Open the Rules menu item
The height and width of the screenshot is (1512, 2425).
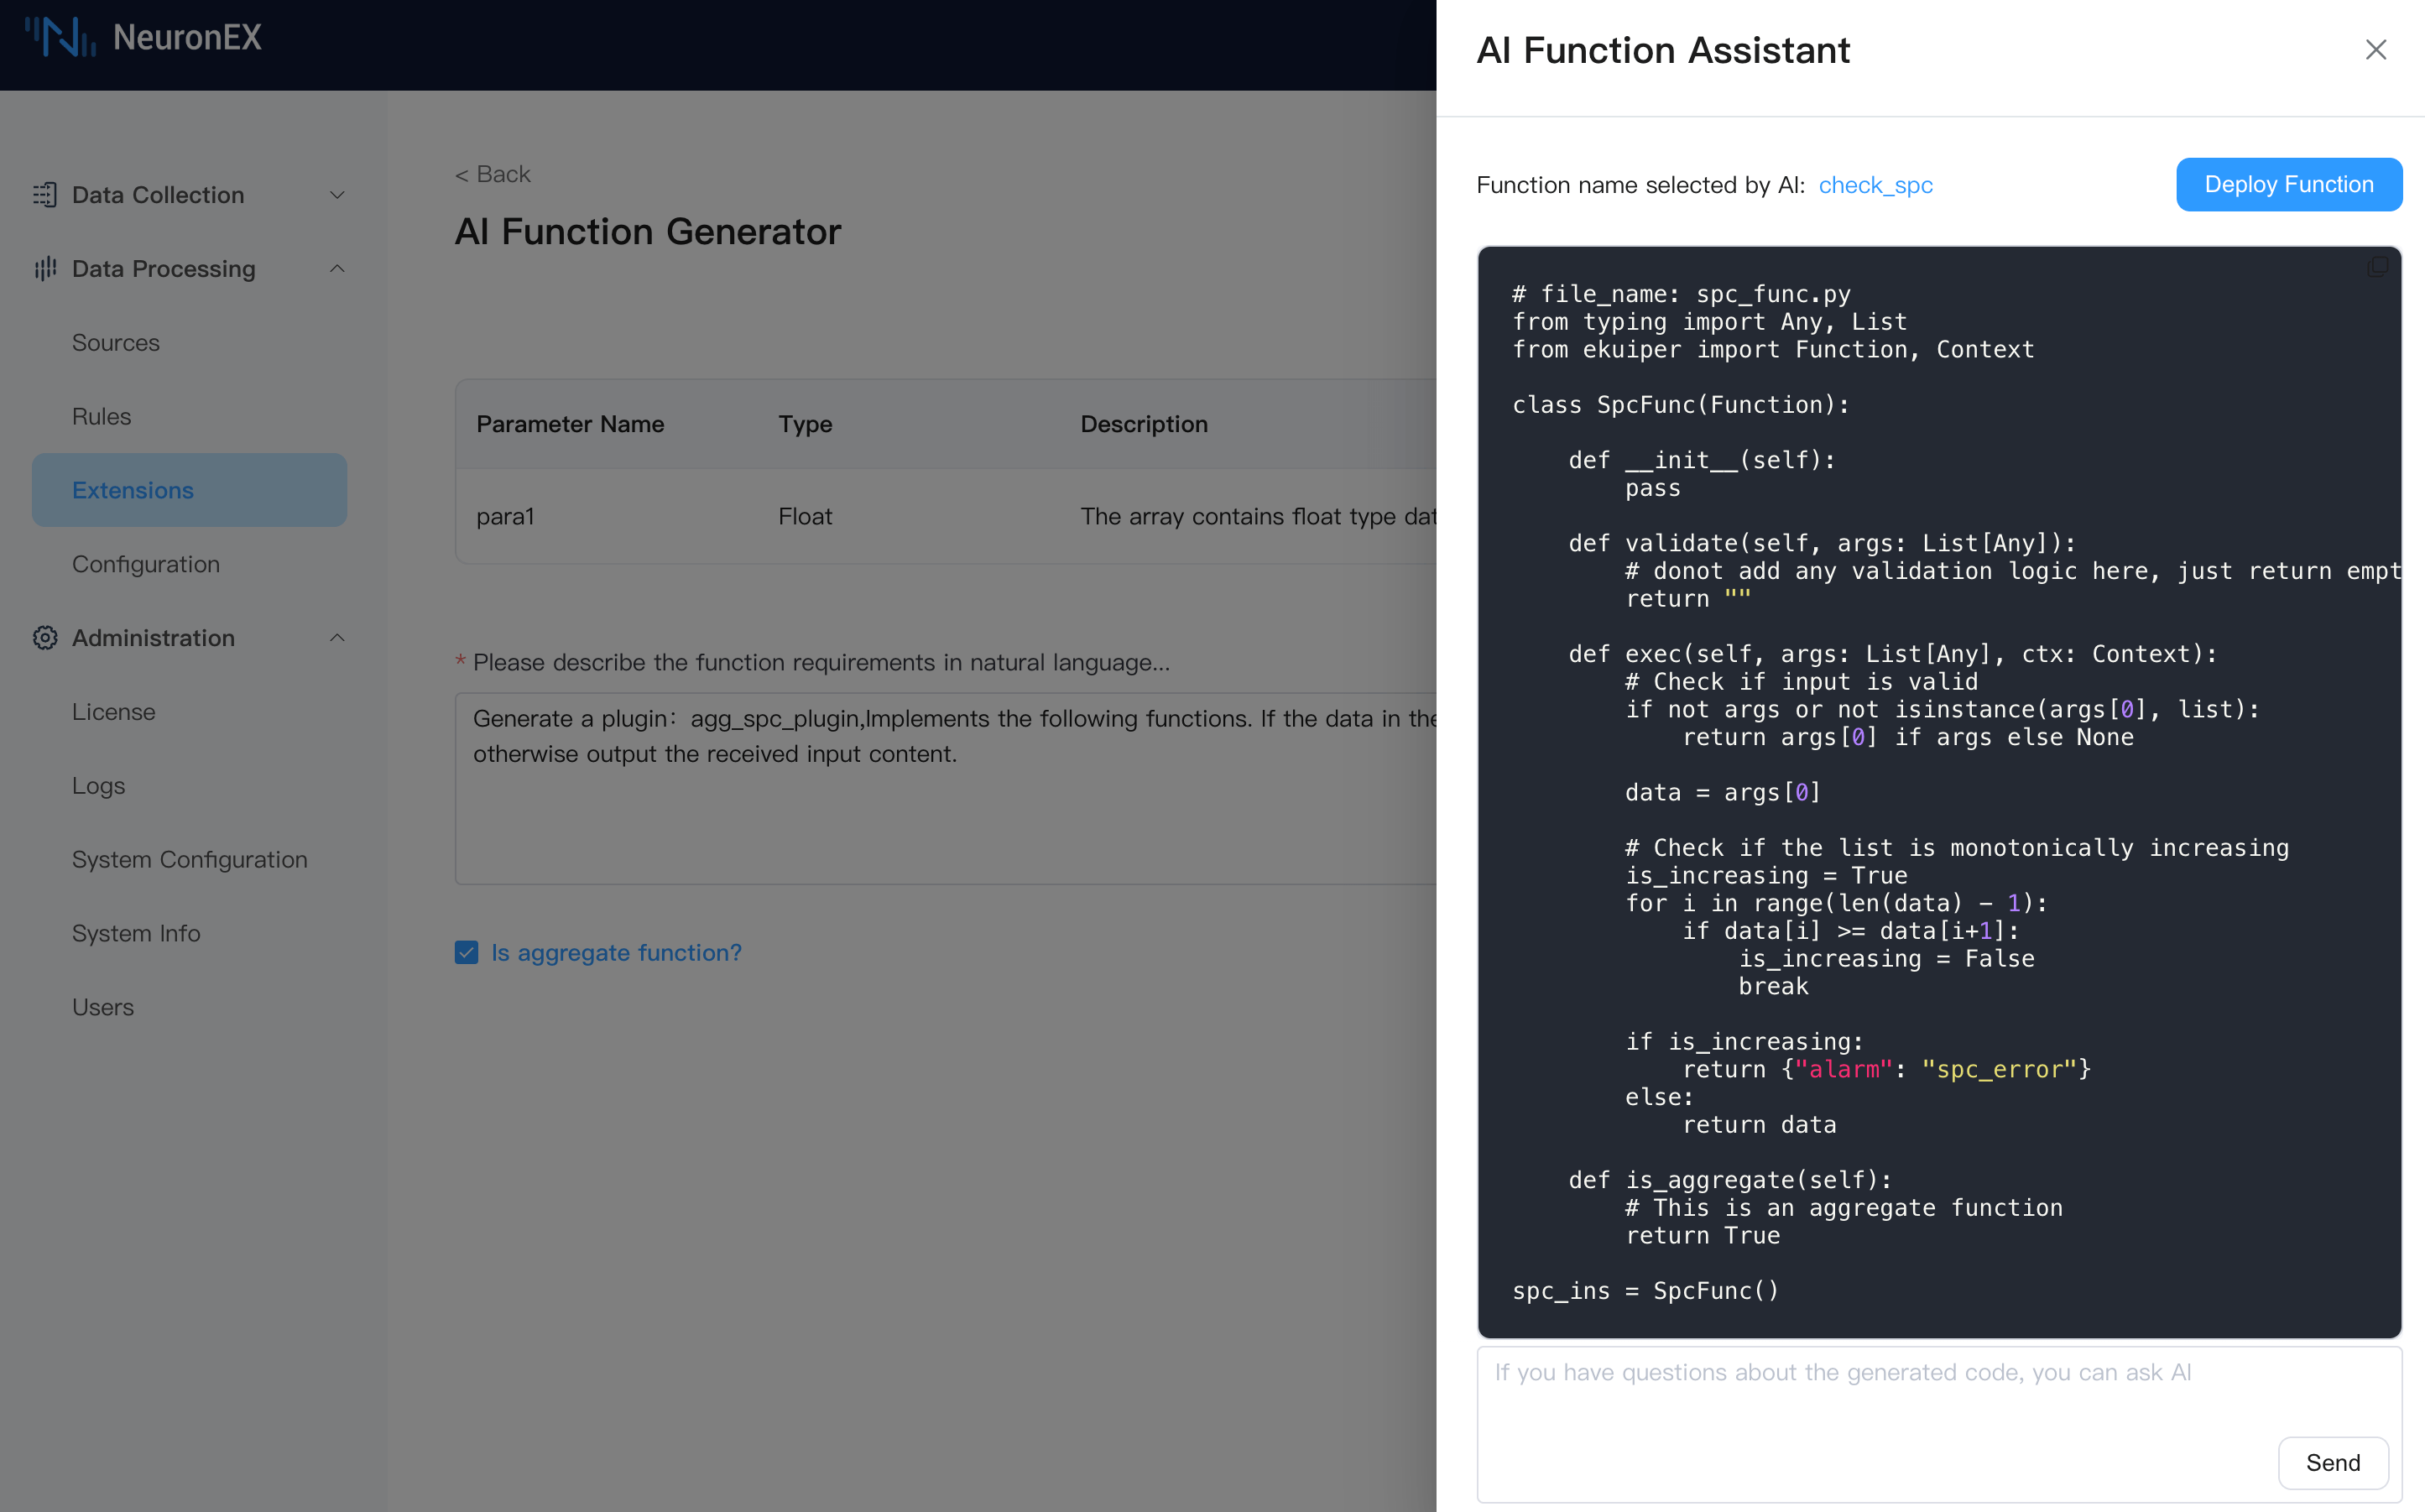pyautogui.click(x=102, y=417)
